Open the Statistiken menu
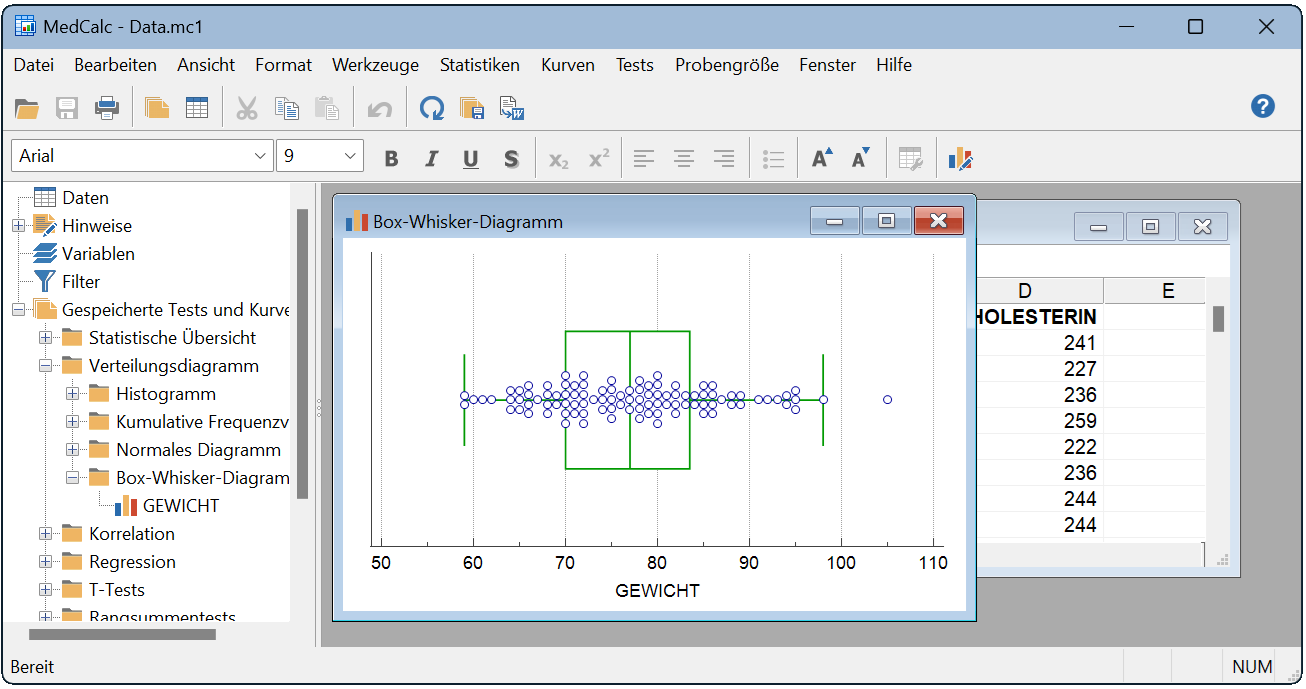1306x689 pixels. (x=480, y=65)
